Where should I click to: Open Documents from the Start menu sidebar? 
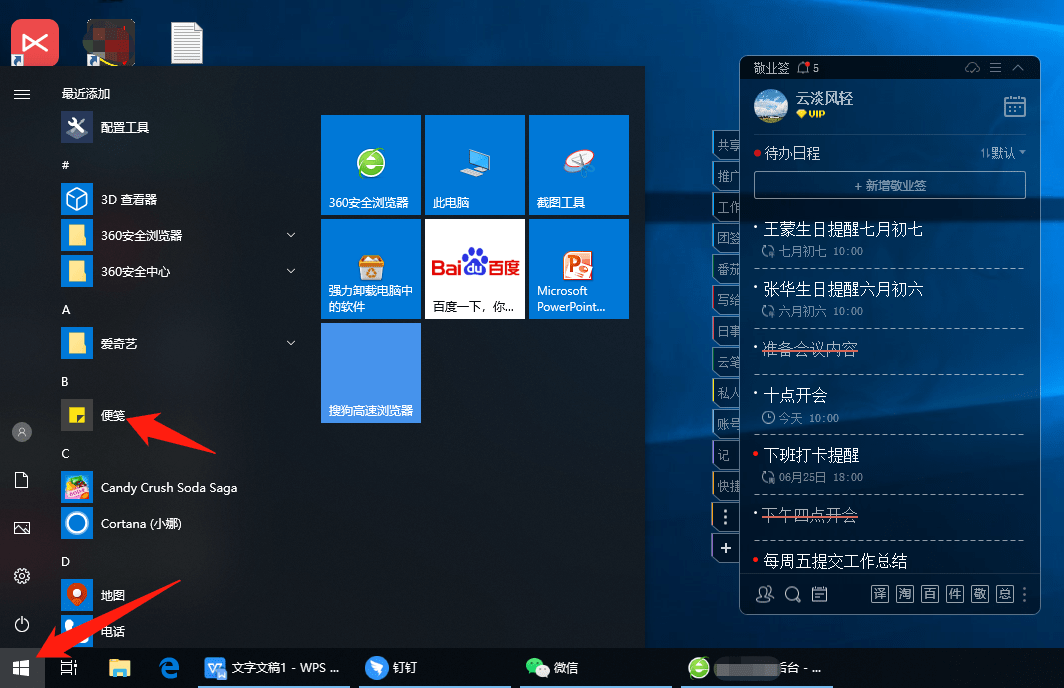[22, 480]
